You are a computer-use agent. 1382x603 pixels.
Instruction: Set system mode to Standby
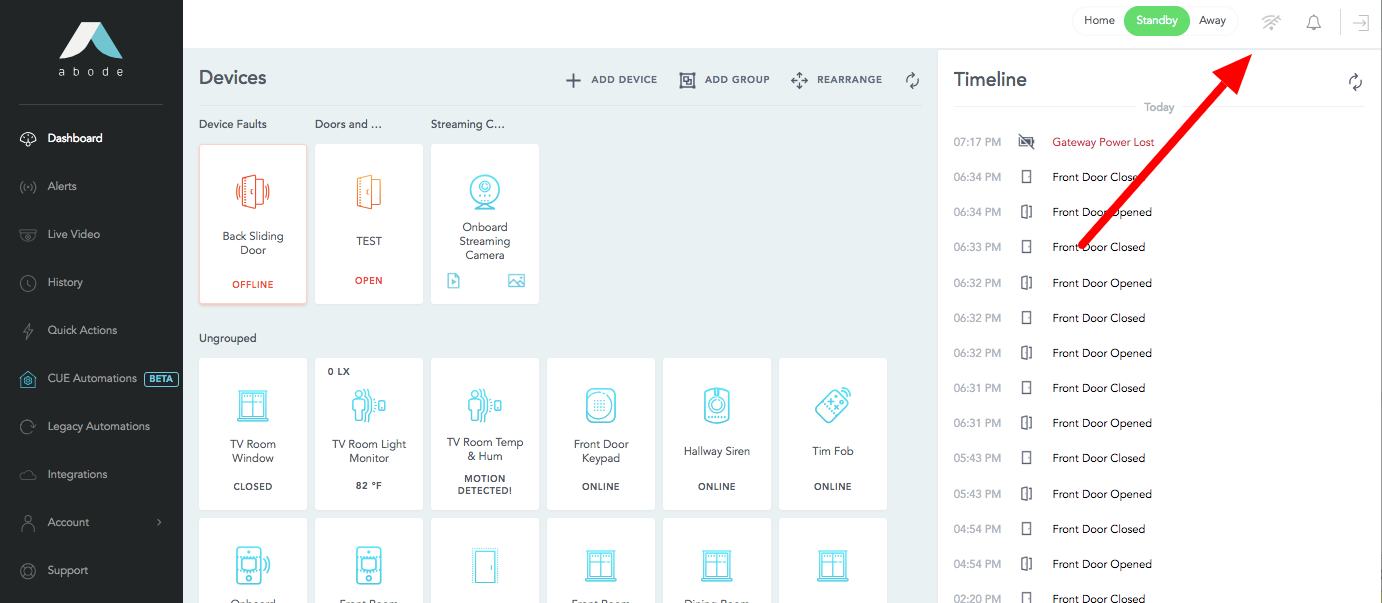(1157, 21)
